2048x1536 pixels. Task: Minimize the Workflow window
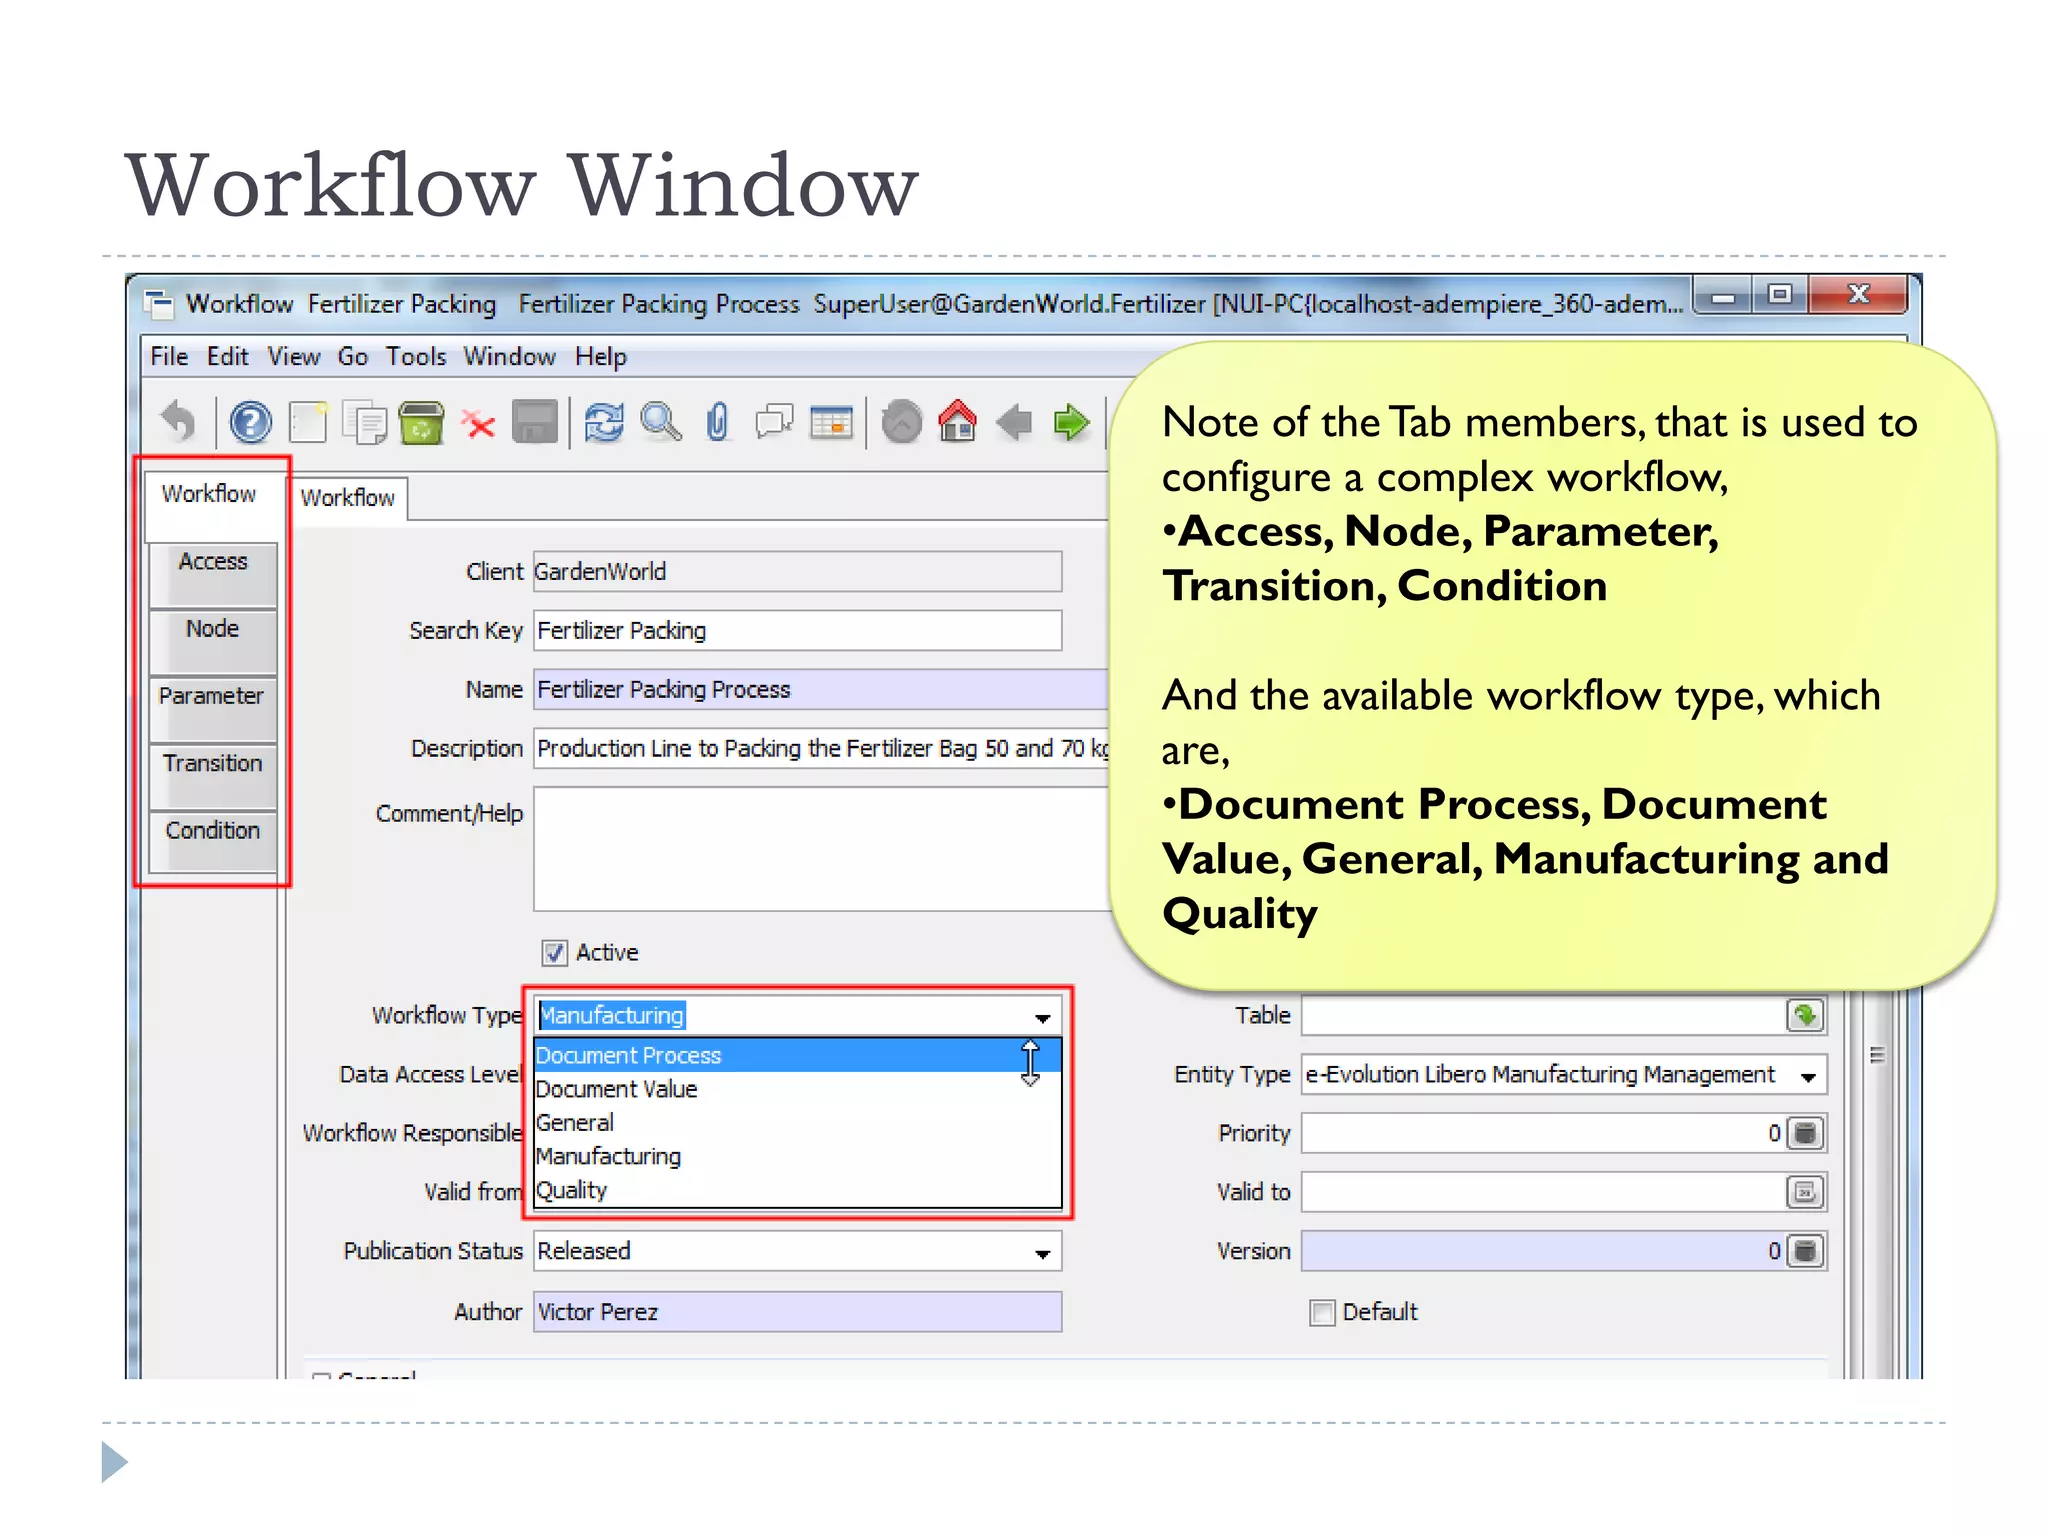(x=1723, y=297)
